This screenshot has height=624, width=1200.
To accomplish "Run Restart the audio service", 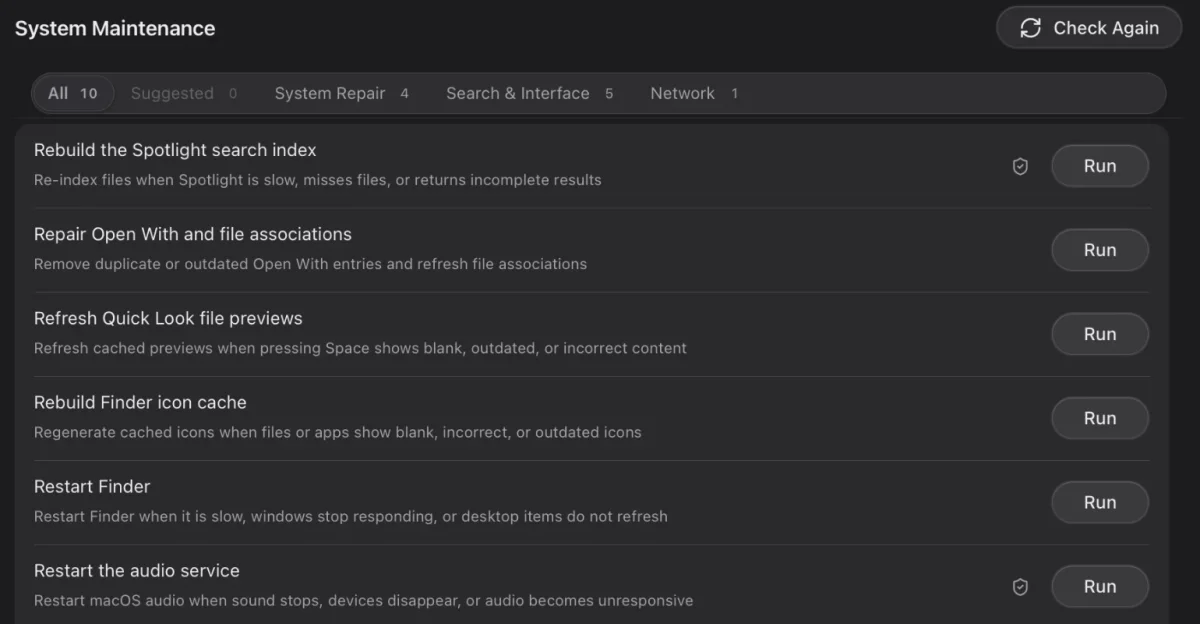I will point(1100,586).
